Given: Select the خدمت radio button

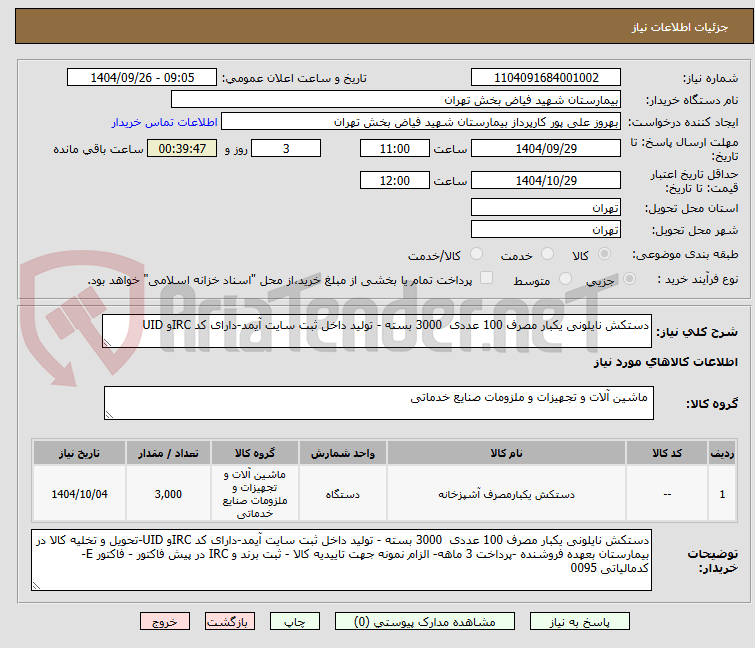Looking at the screenshot, I should coord(547,254).
